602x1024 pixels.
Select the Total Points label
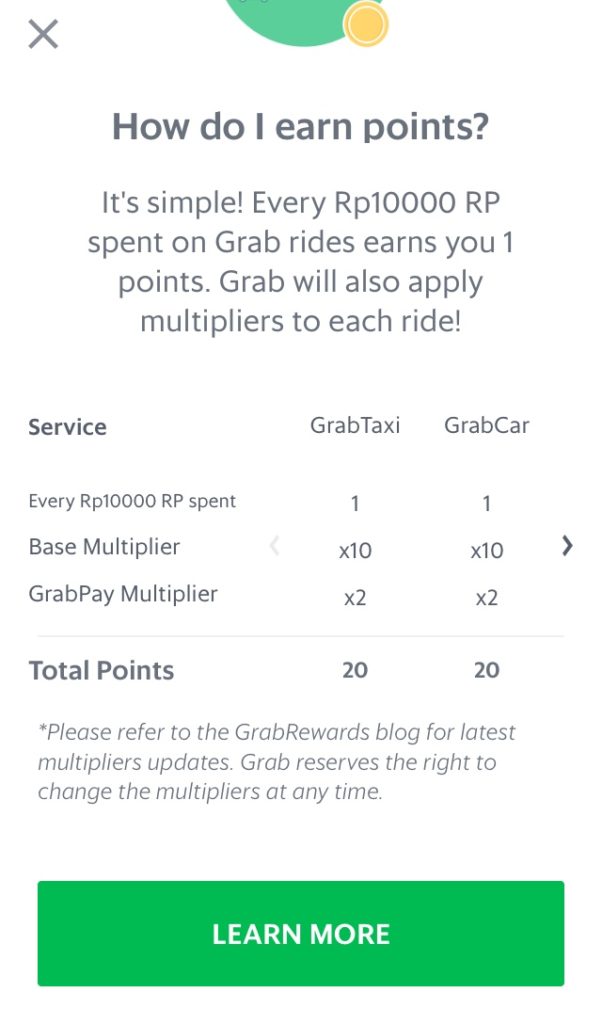pyautogui.click(x=101, y=670)
